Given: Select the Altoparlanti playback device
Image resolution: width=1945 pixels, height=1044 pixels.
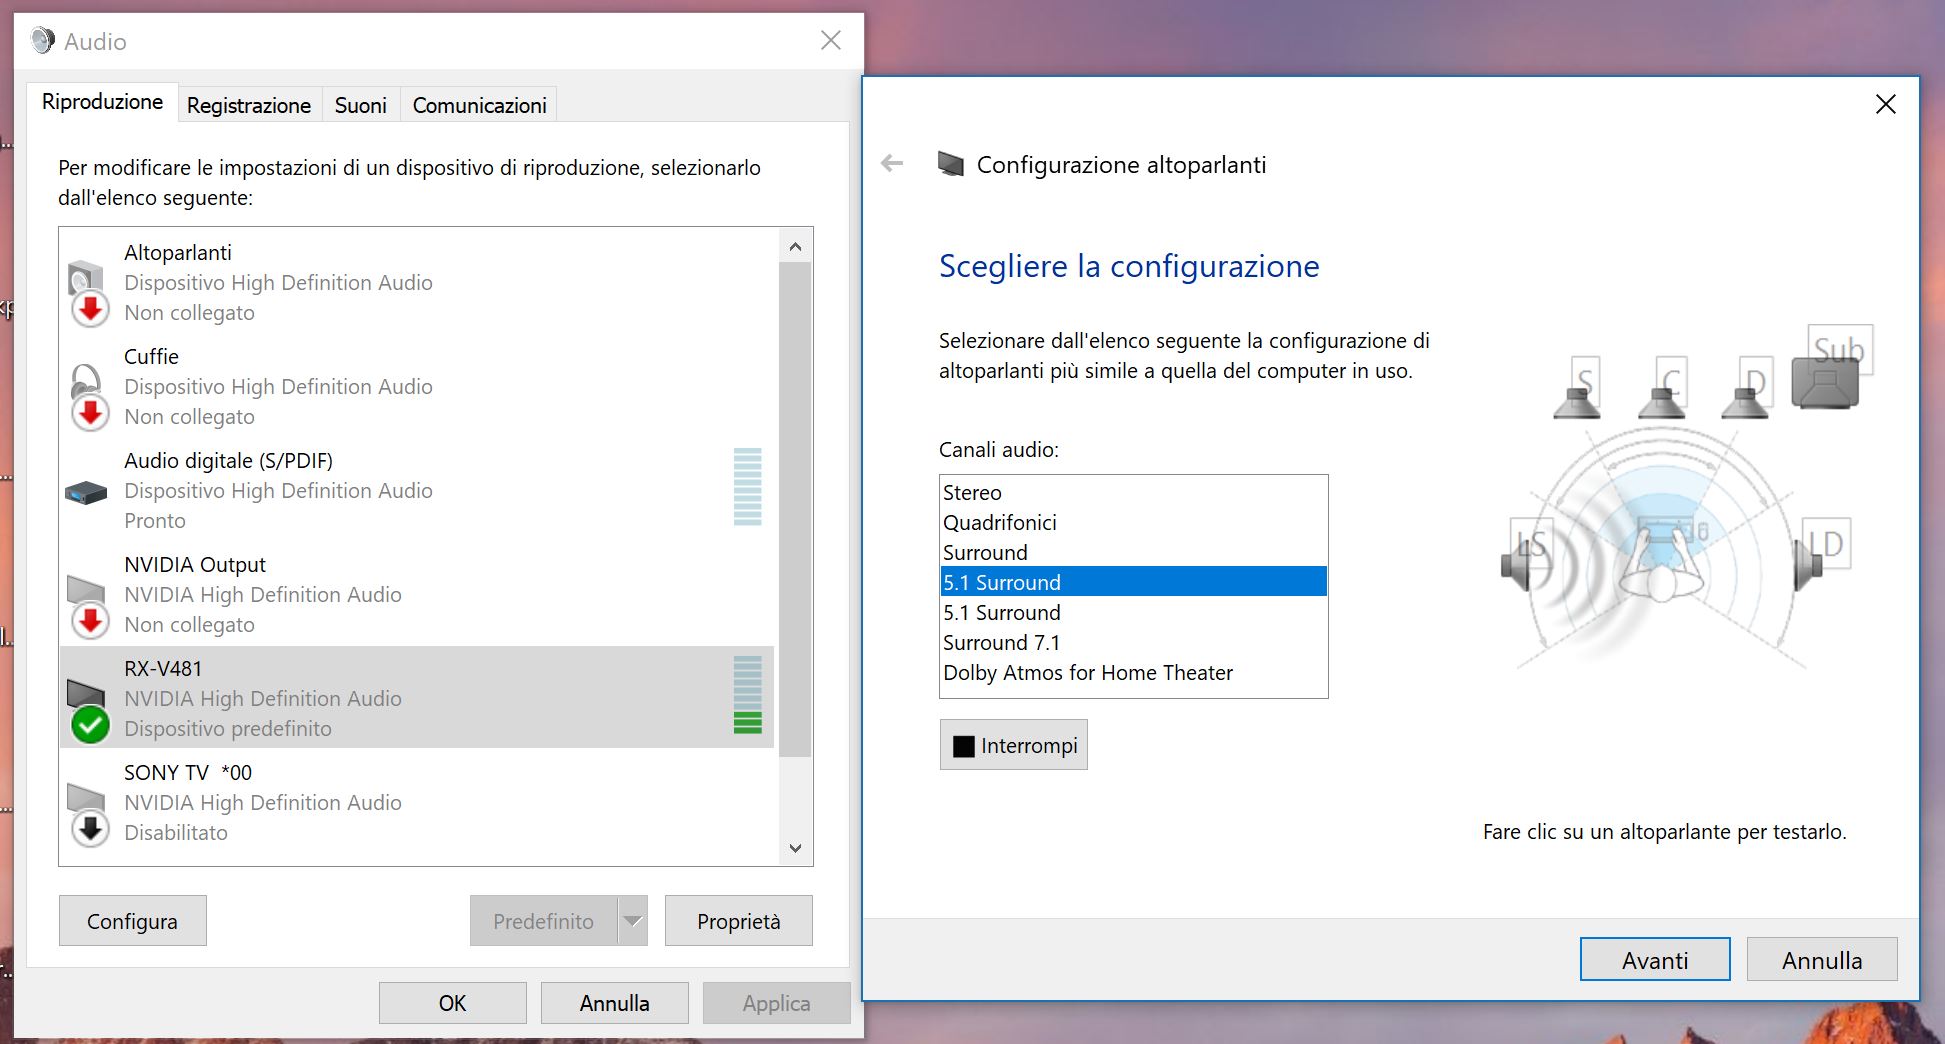Looking at the screenshot, I should tap(417, 282).
